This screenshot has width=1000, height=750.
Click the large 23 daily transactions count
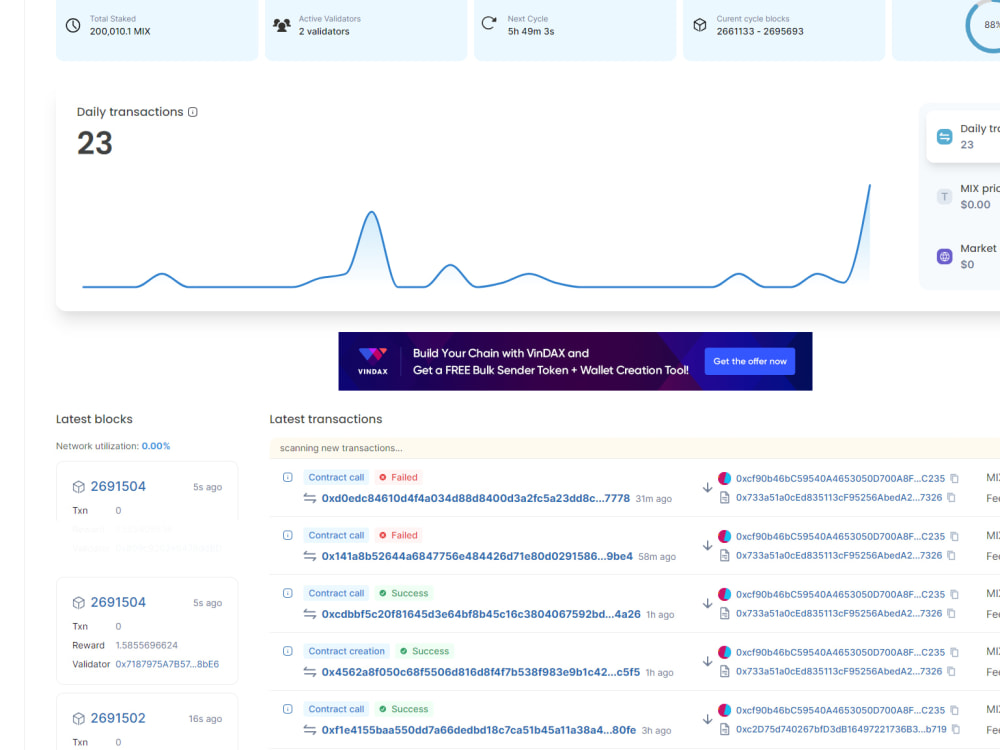click(x=95, y=143)
